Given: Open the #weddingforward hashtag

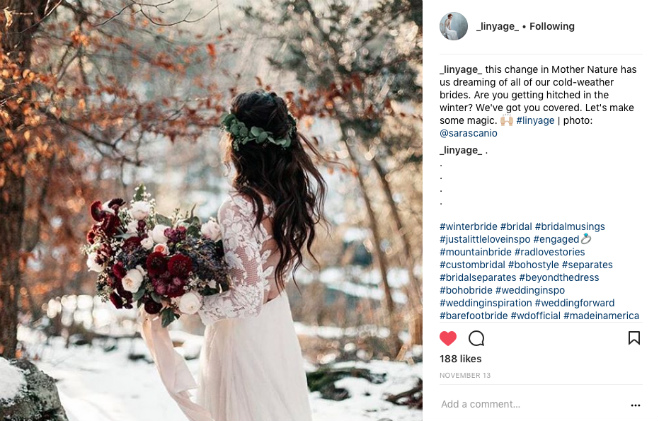Looking at the screenshot, I should [575, 303].
